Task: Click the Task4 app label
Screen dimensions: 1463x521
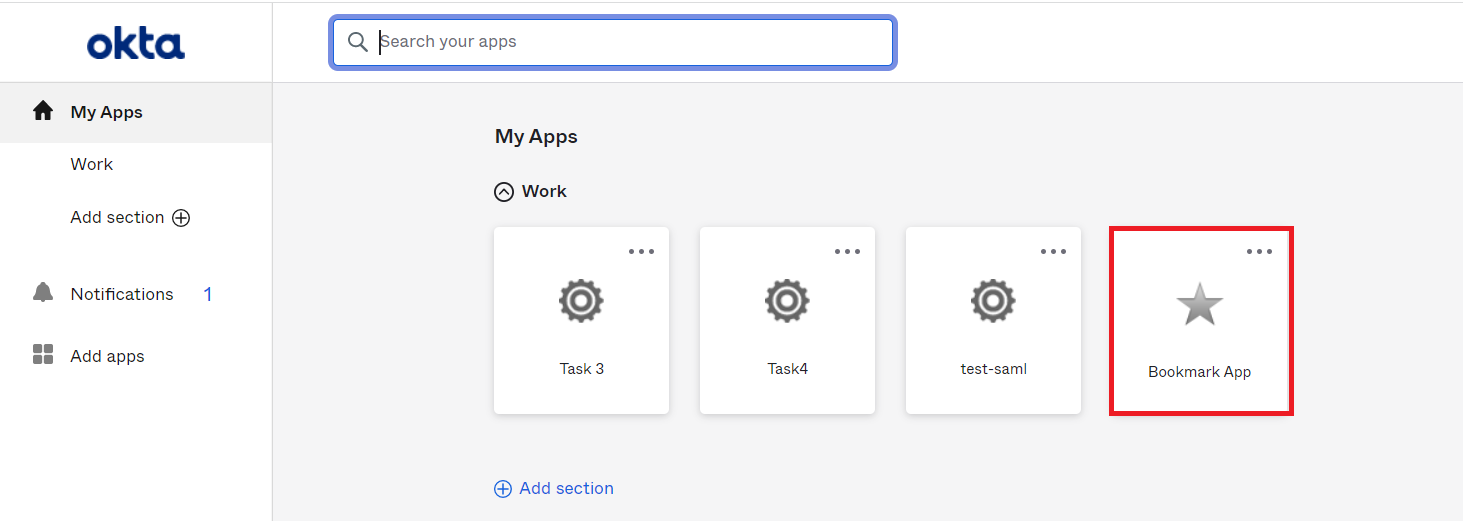Action: point(788,368)
